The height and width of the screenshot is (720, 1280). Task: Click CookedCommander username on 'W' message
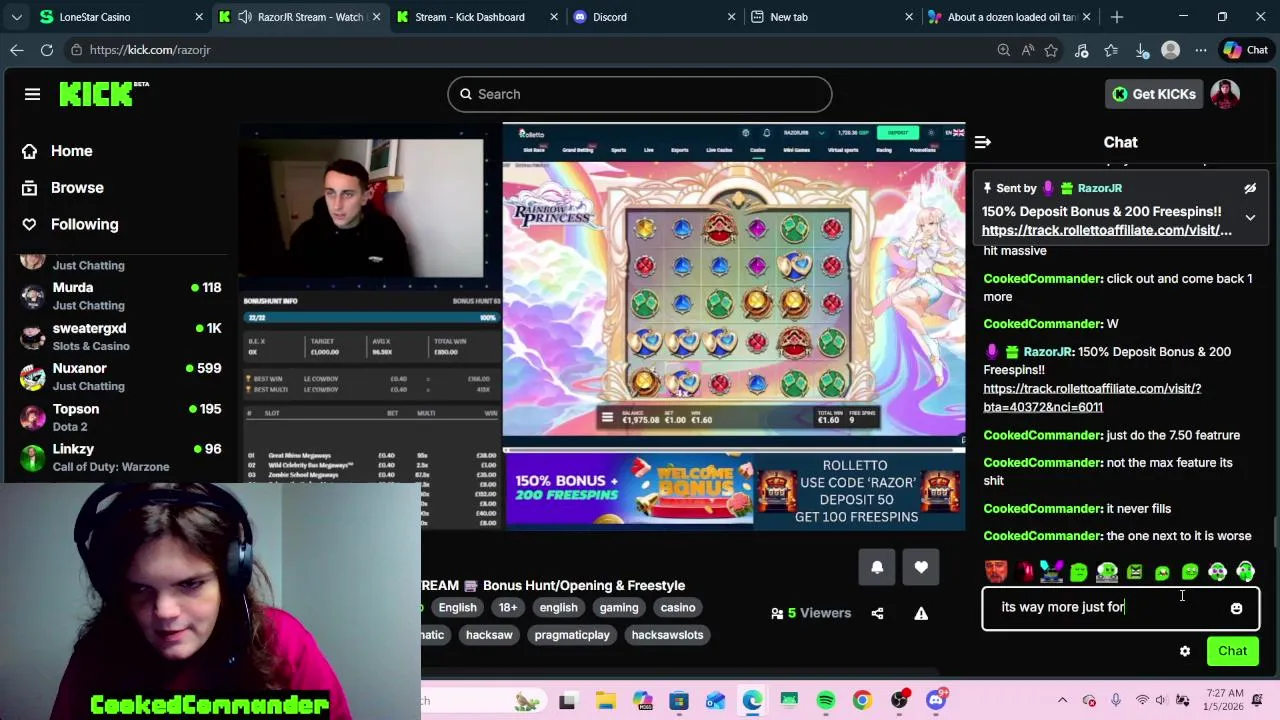pos(1042,324)
